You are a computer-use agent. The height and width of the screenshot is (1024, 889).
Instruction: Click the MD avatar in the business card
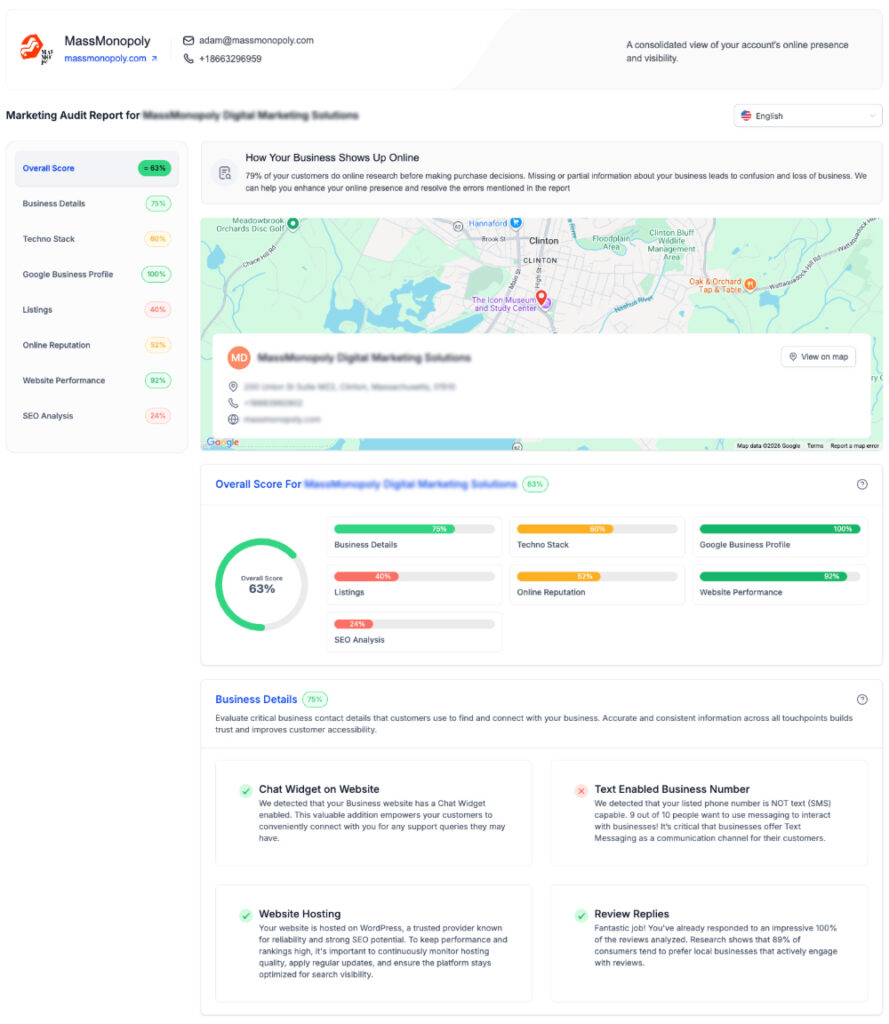(x=239, y=358)
